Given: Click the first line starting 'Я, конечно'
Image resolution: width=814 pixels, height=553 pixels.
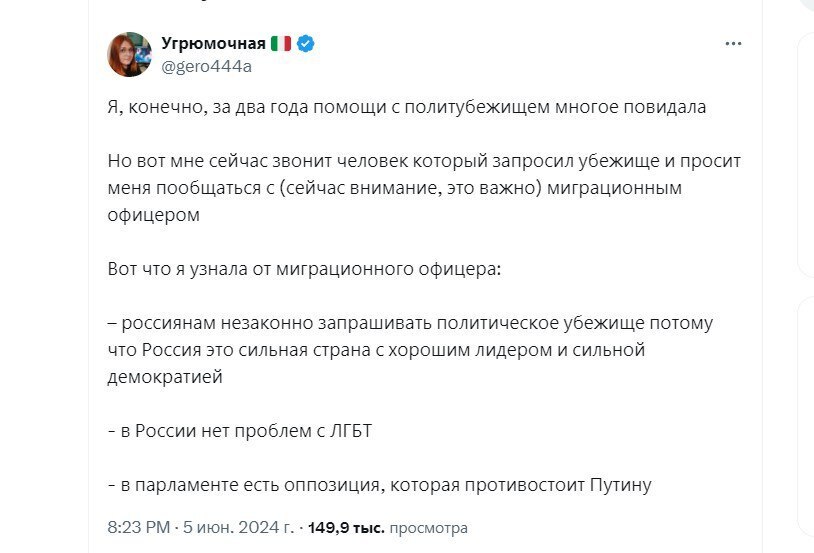Looking at the screenshot, I should click(x=406, y=108).
